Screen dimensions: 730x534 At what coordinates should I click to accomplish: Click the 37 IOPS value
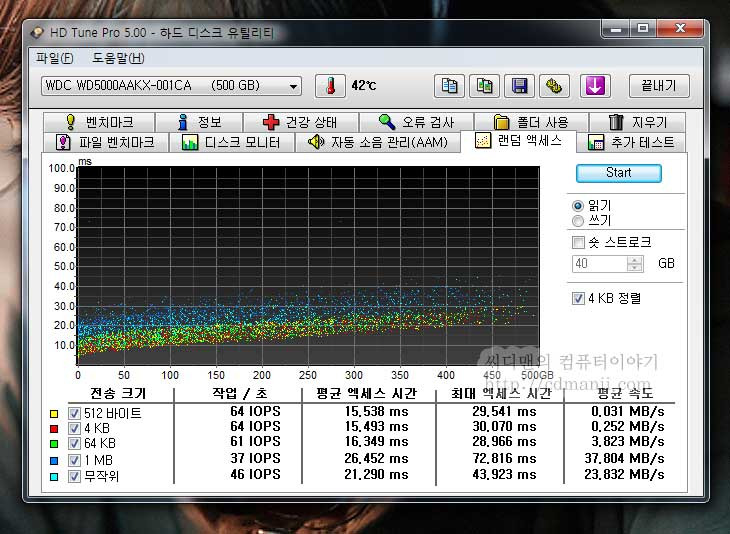(x=256, y=459)
